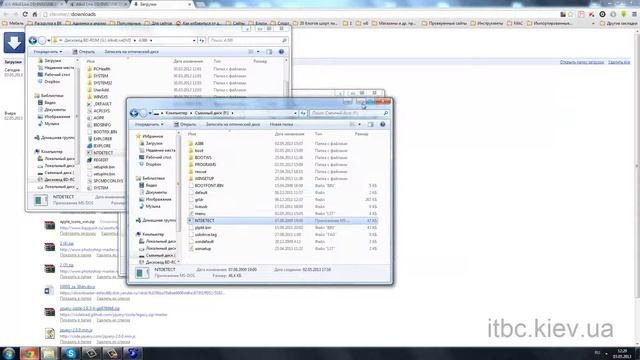Click burn to optical disc in Removable disk window
640x360 pixels.
233,124
